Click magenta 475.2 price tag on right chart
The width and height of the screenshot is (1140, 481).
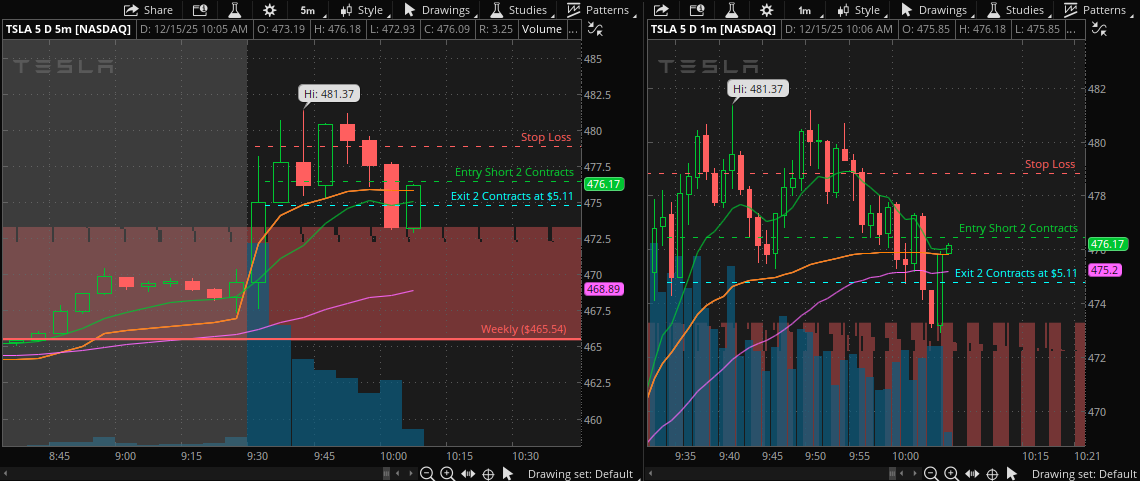[1104, 270]
